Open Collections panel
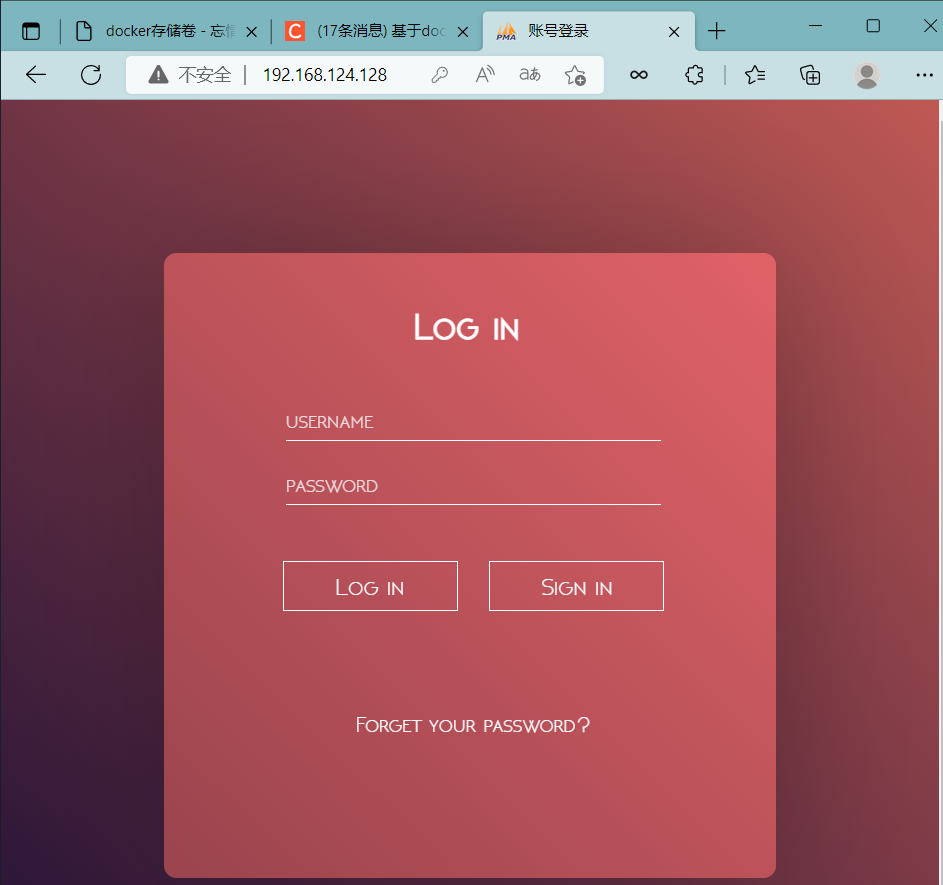The image size is (943, 885). [x=810, y=75]
